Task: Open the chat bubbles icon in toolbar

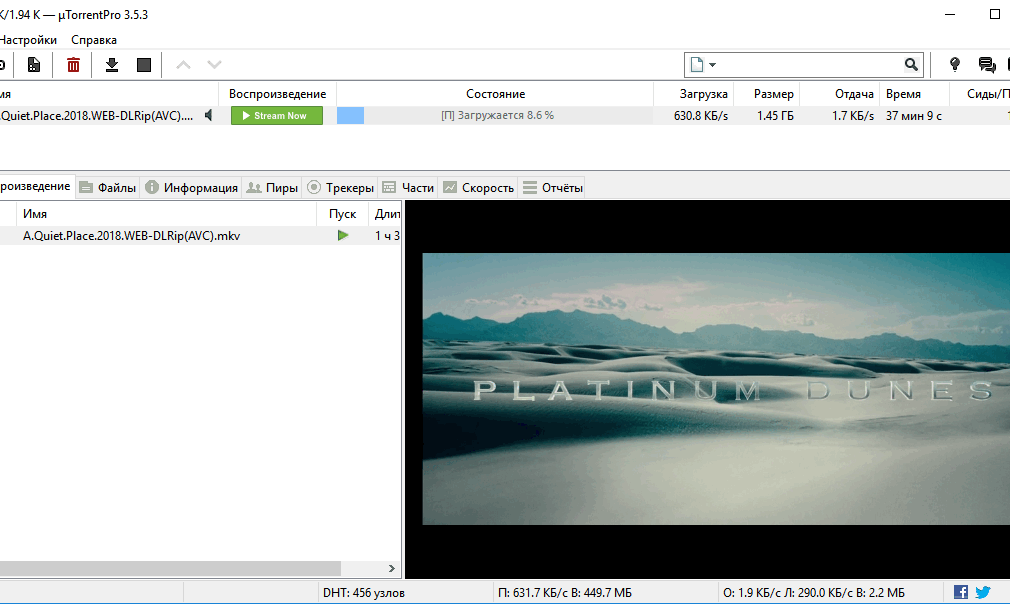Action: pyautogui.click(x=986, y=65)
